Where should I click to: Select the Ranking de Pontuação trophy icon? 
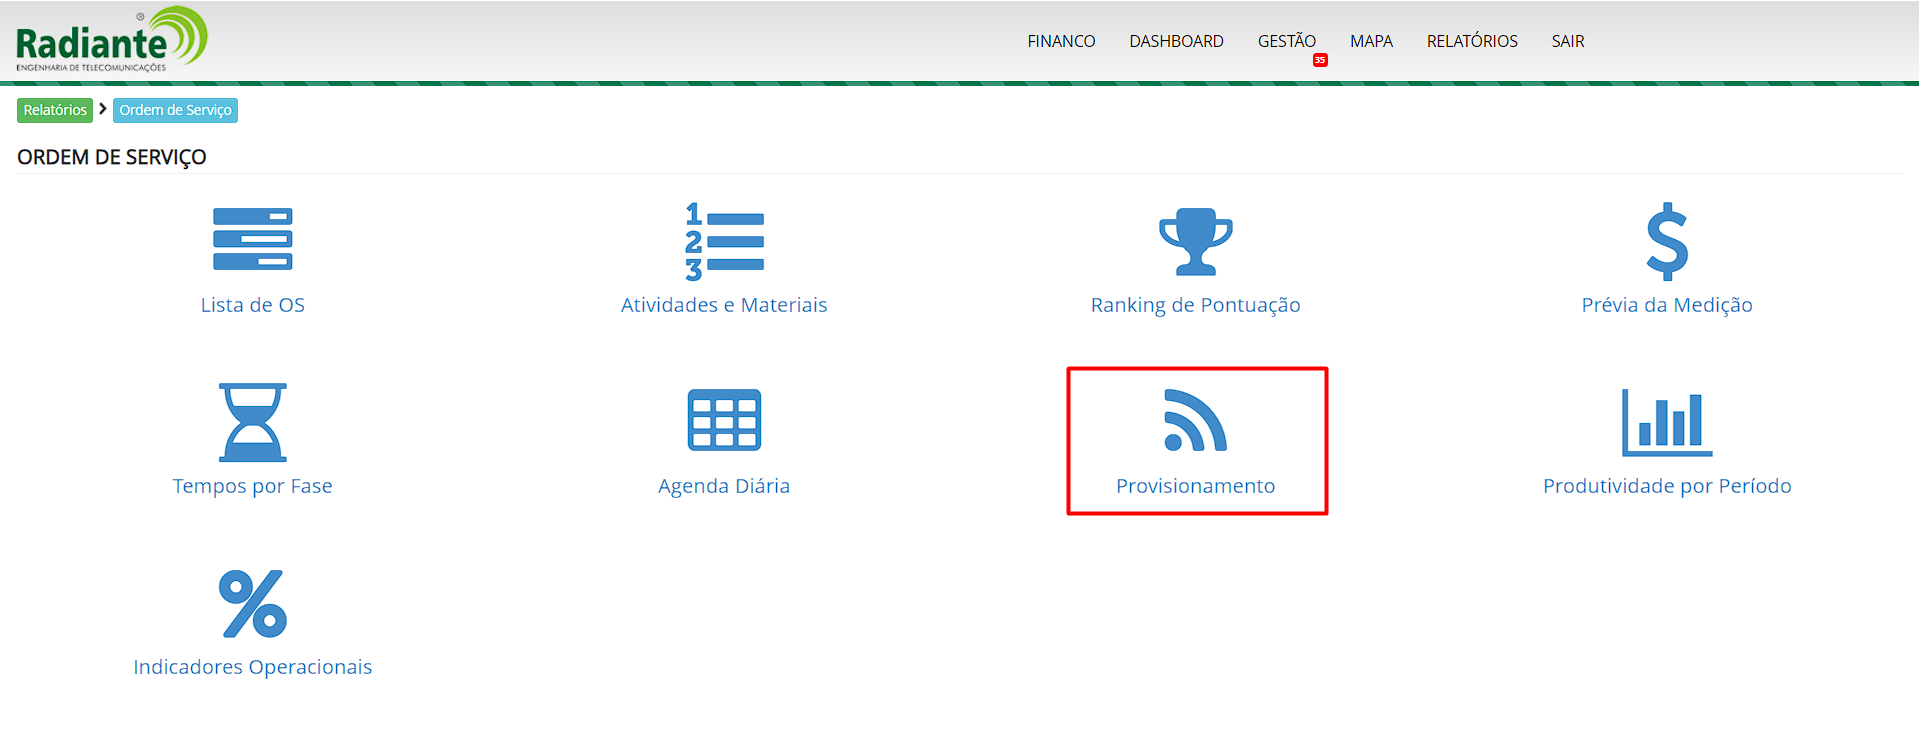pos(1195,241)
